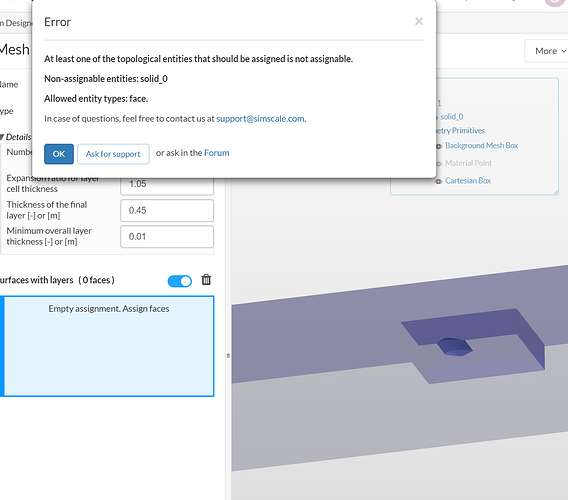Open the support@simscale.com email link
Viewport: 568px width, 500px height.
tap(260, 119)
